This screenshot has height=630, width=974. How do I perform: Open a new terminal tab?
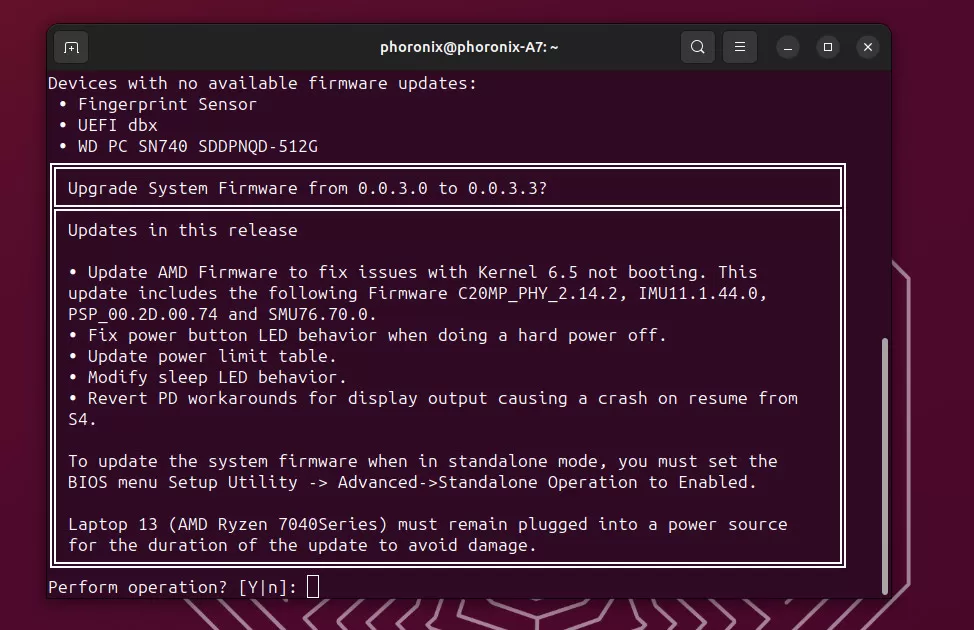[71, 47]
